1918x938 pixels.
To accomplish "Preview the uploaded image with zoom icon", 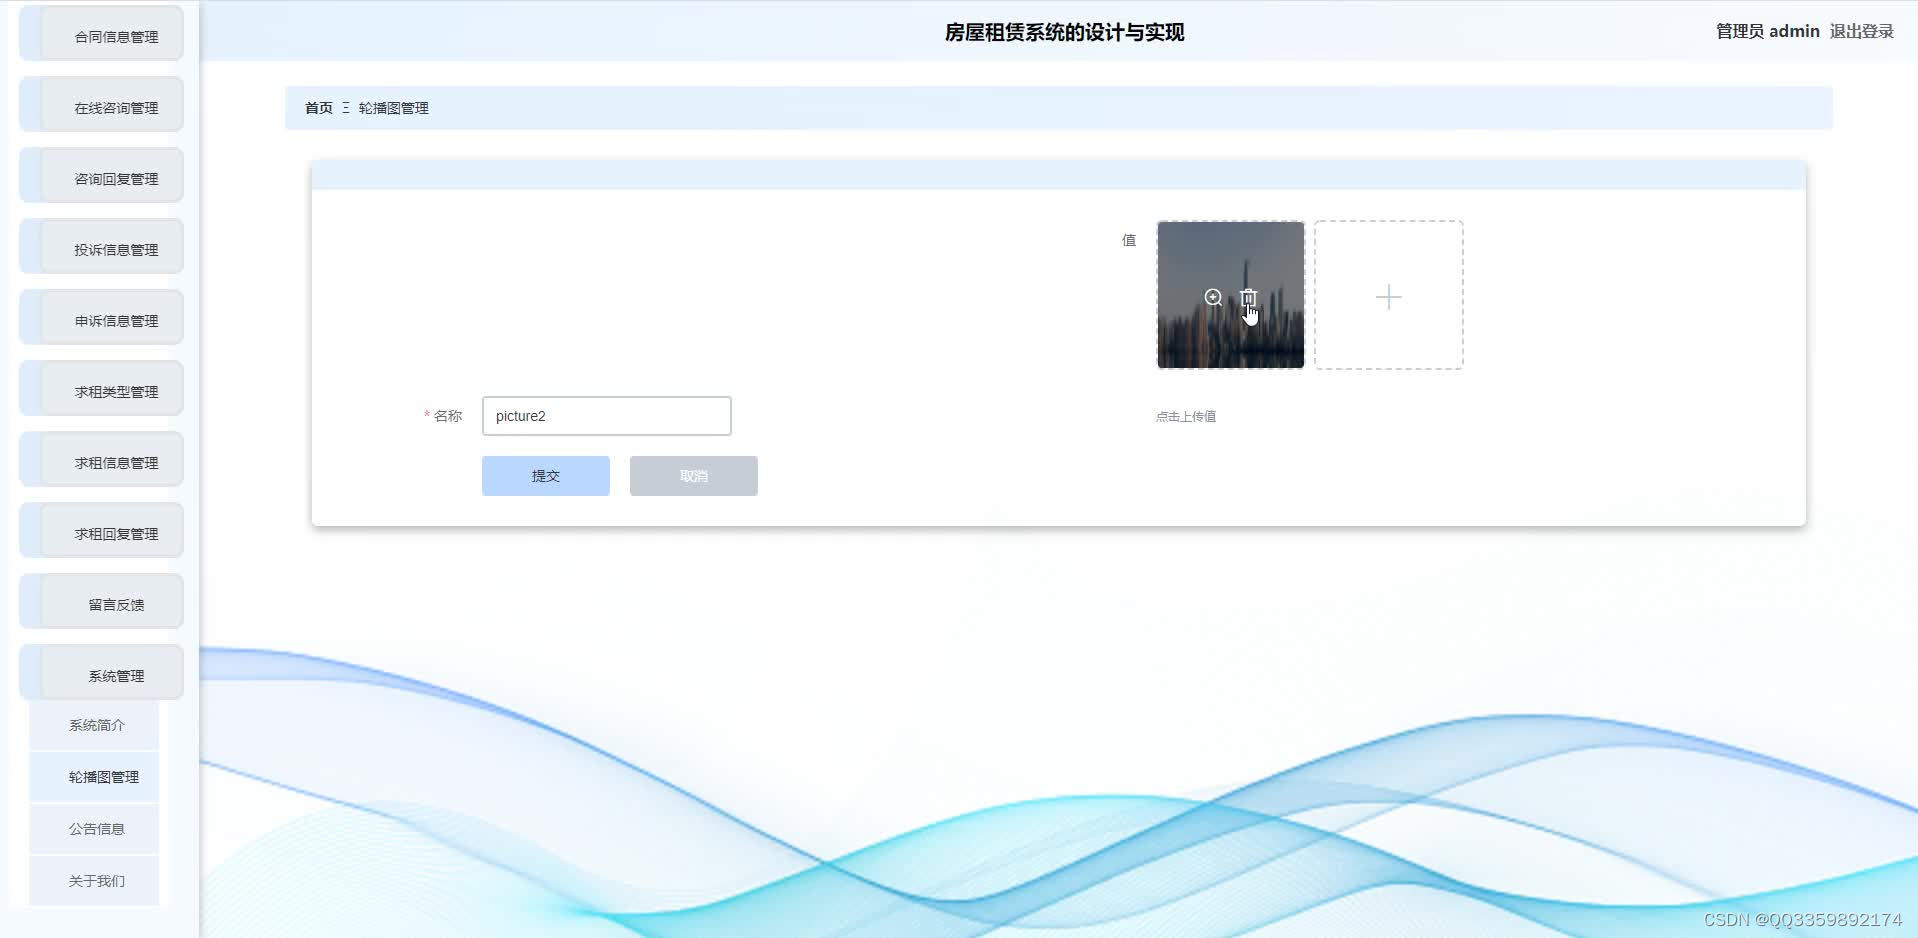I will click(1213, 297).
